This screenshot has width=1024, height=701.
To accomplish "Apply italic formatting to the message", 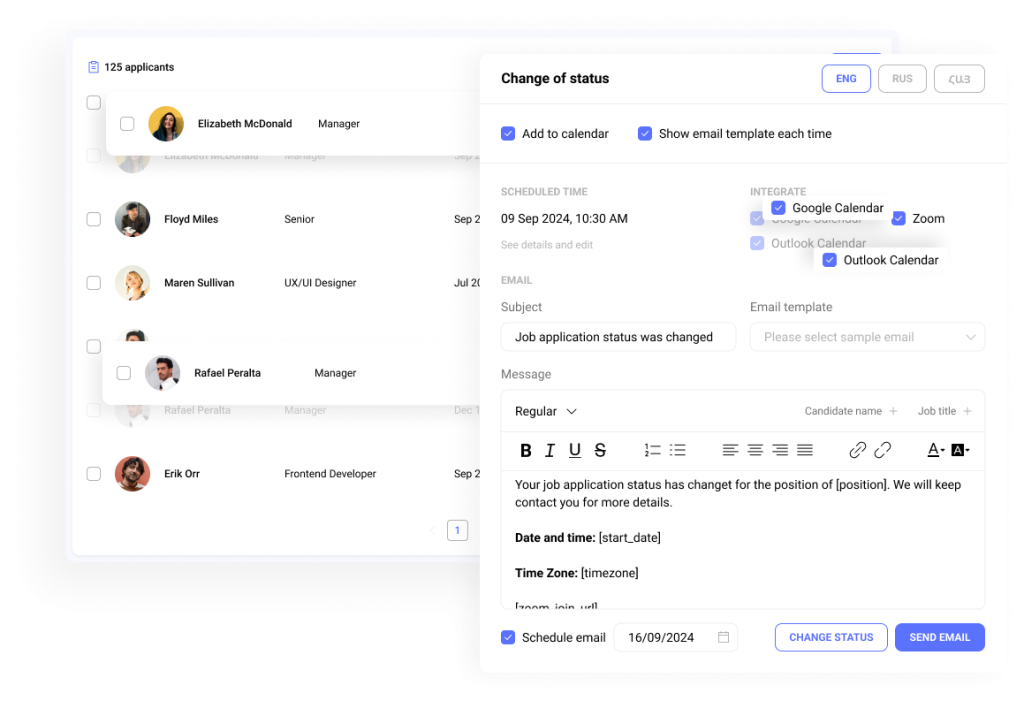I will click(x=550, y=450).
